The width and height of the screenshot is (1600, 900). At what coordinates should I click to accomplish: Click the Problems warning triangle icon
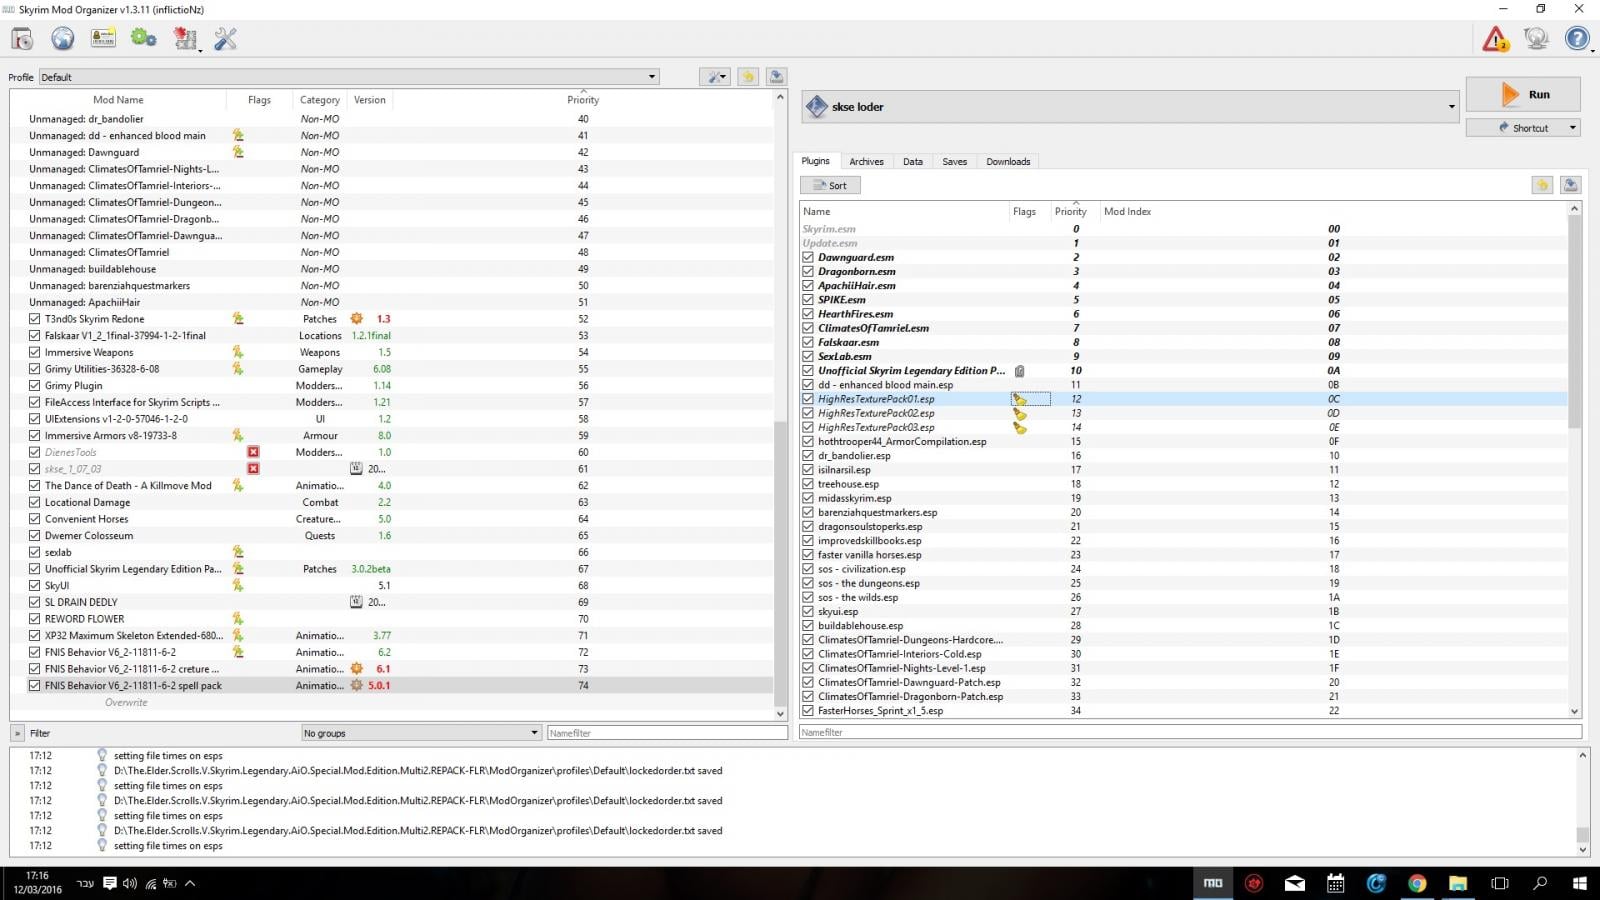[1495, 39]
